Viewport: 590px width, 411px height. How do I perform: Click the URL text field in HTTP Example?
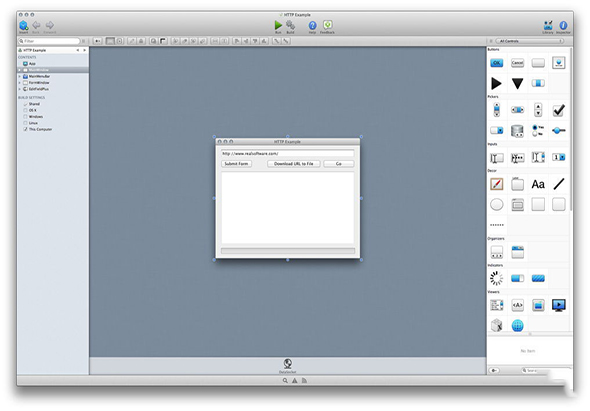[x=287, y=154]
